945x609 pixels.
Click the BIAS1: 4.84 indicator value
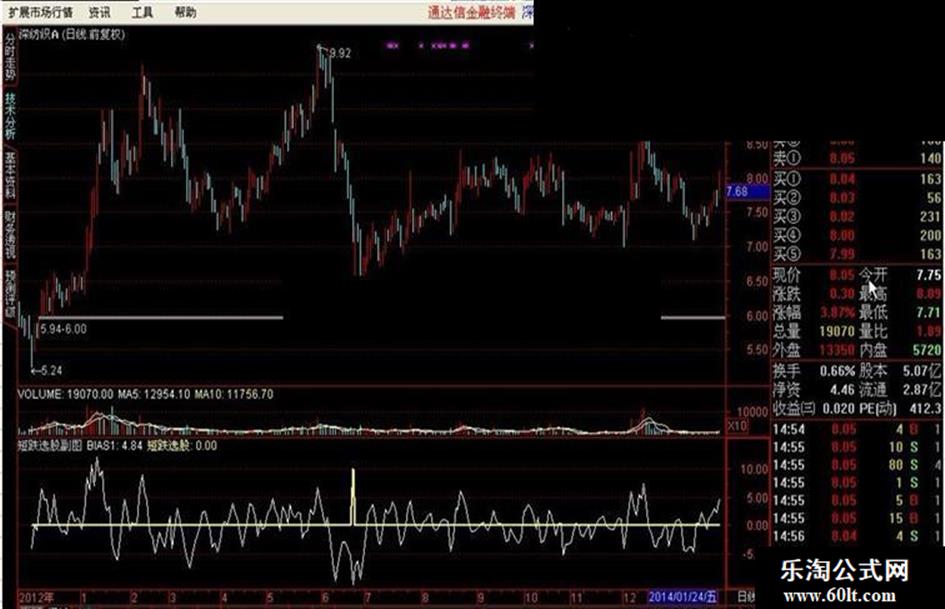(x=114, y=446)
